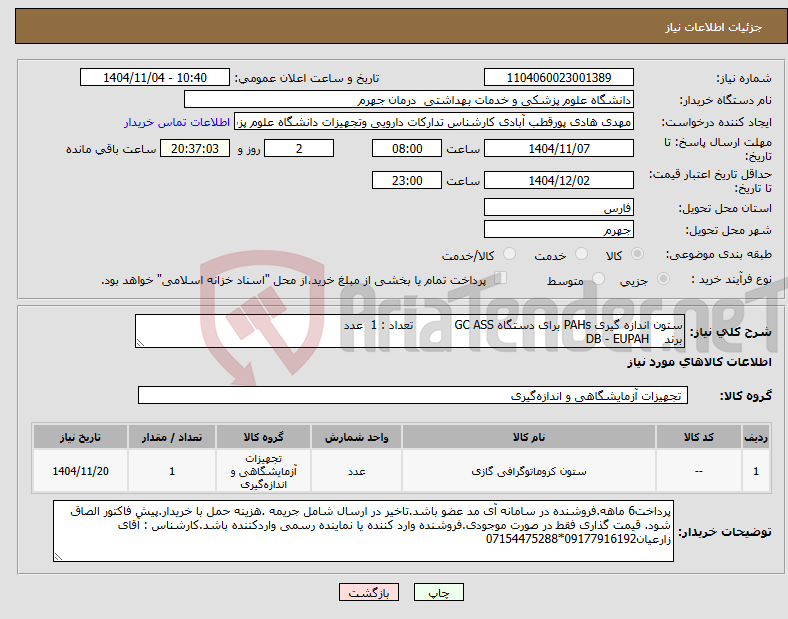Open the اطلاعات تماس خریدار link
The width and height of the screenshot is (788, 619).
(x=177, y=122)
